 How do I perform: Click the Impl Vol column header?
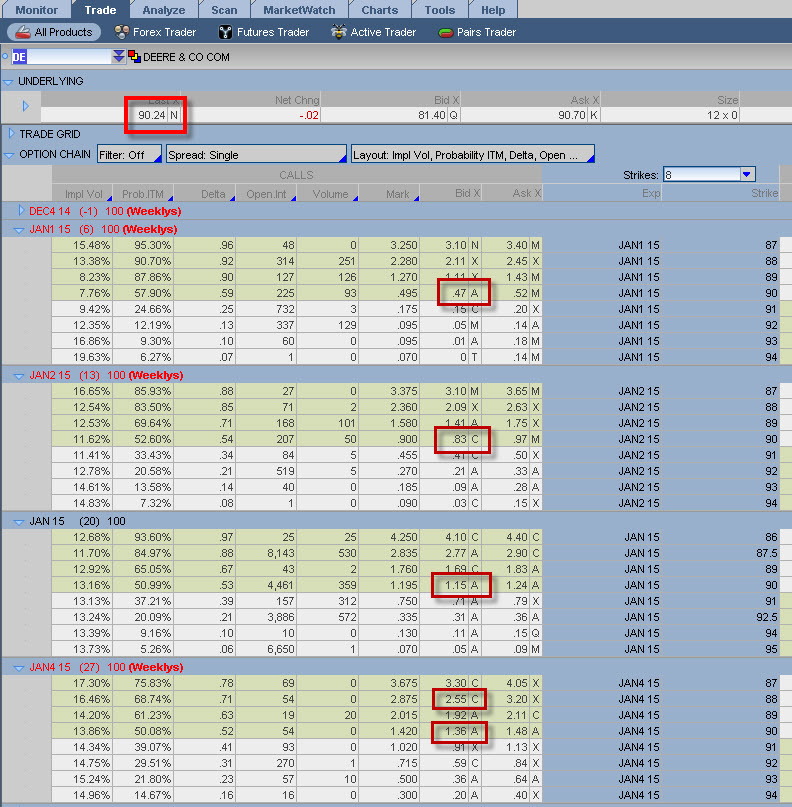coord(82,193)
